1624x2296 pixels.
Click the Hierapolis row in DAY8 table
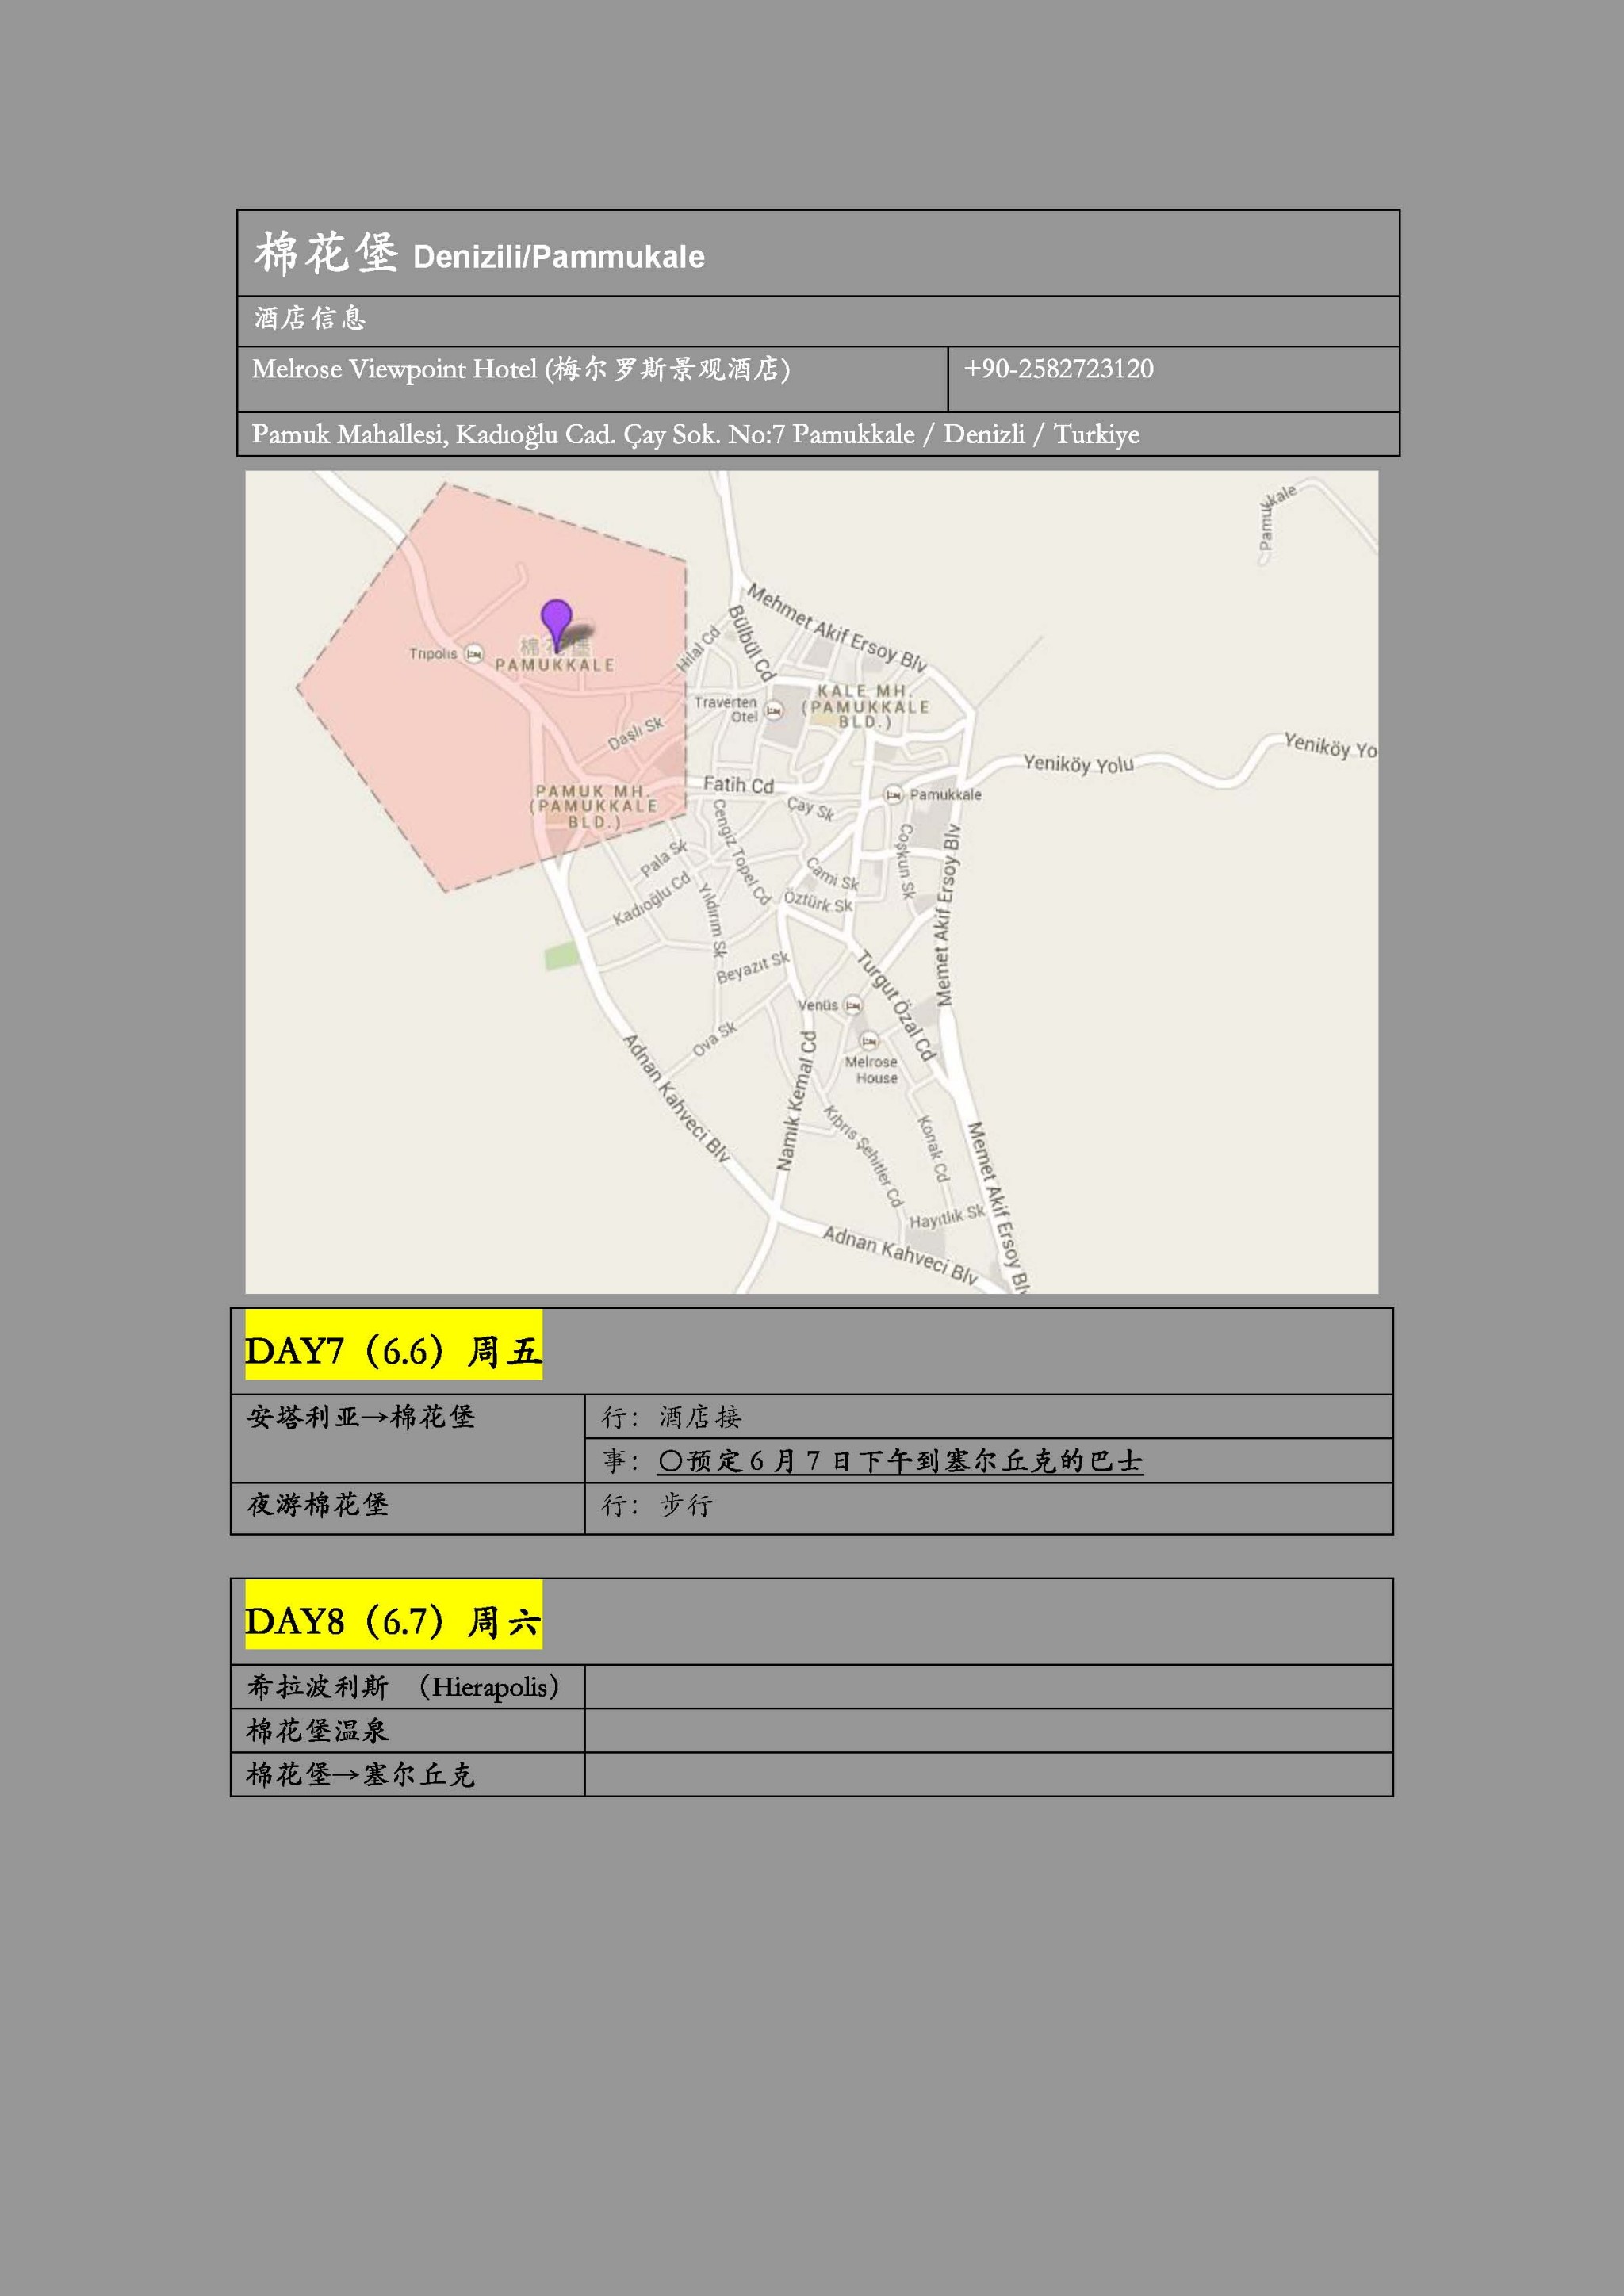pos(403,1687)
